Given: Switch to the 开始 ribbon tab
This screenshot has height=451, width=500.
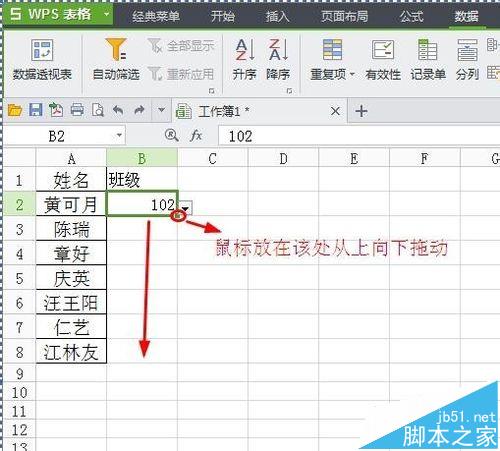Looking at the screenshot, I should coord(222,16).
